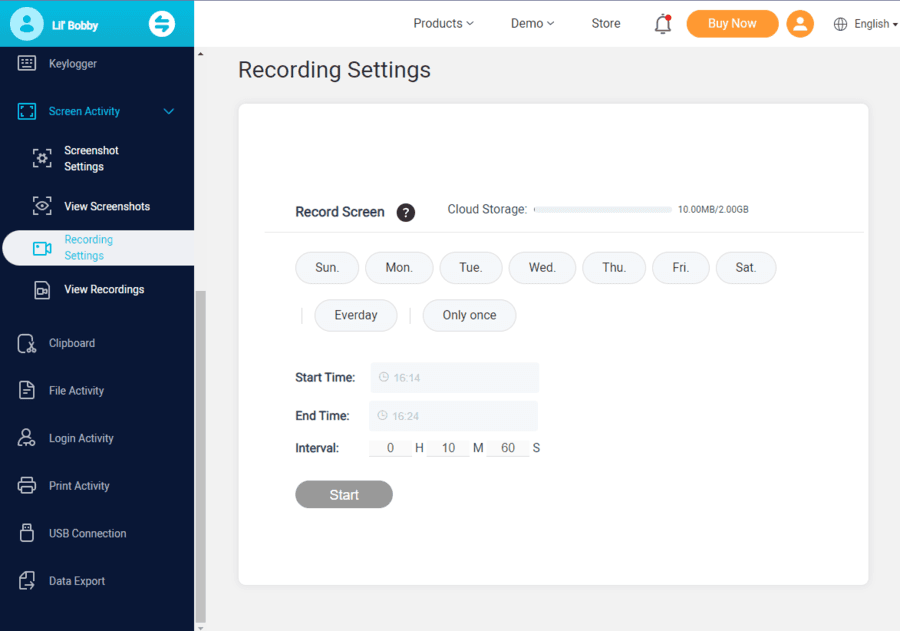Enable Only once recording mode
The height and width of the screenshot is (631, 900).
pos(469,315)
